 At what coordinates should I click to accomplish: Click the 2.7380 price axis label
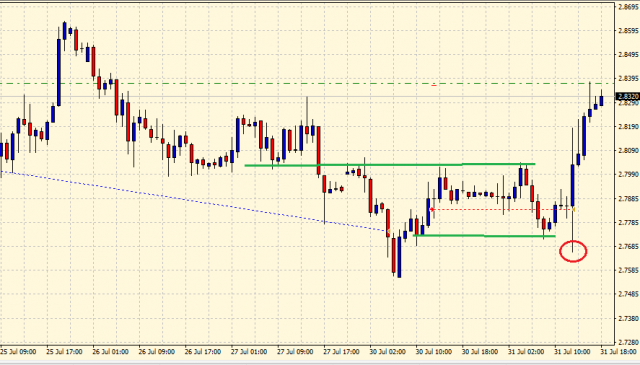(629, 318)
